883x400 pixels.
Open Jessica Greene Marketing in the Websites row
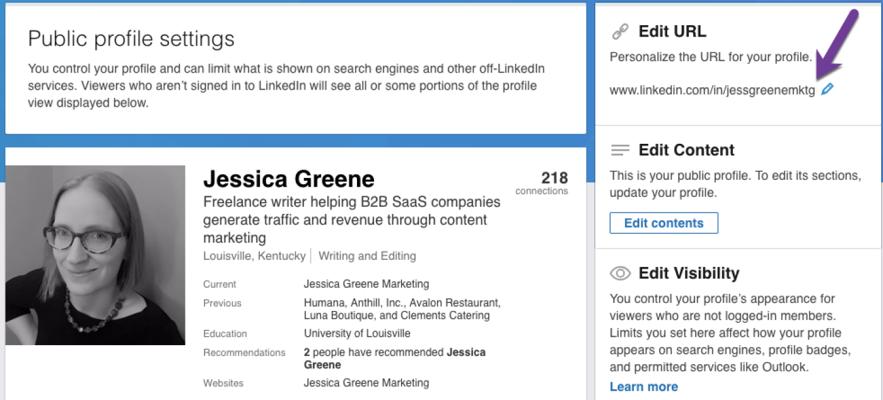click(366, 383)
